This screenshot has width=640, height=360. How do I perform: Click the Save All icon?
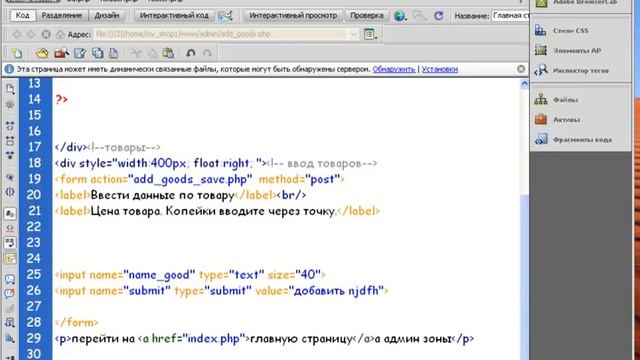tap(98, 53)
